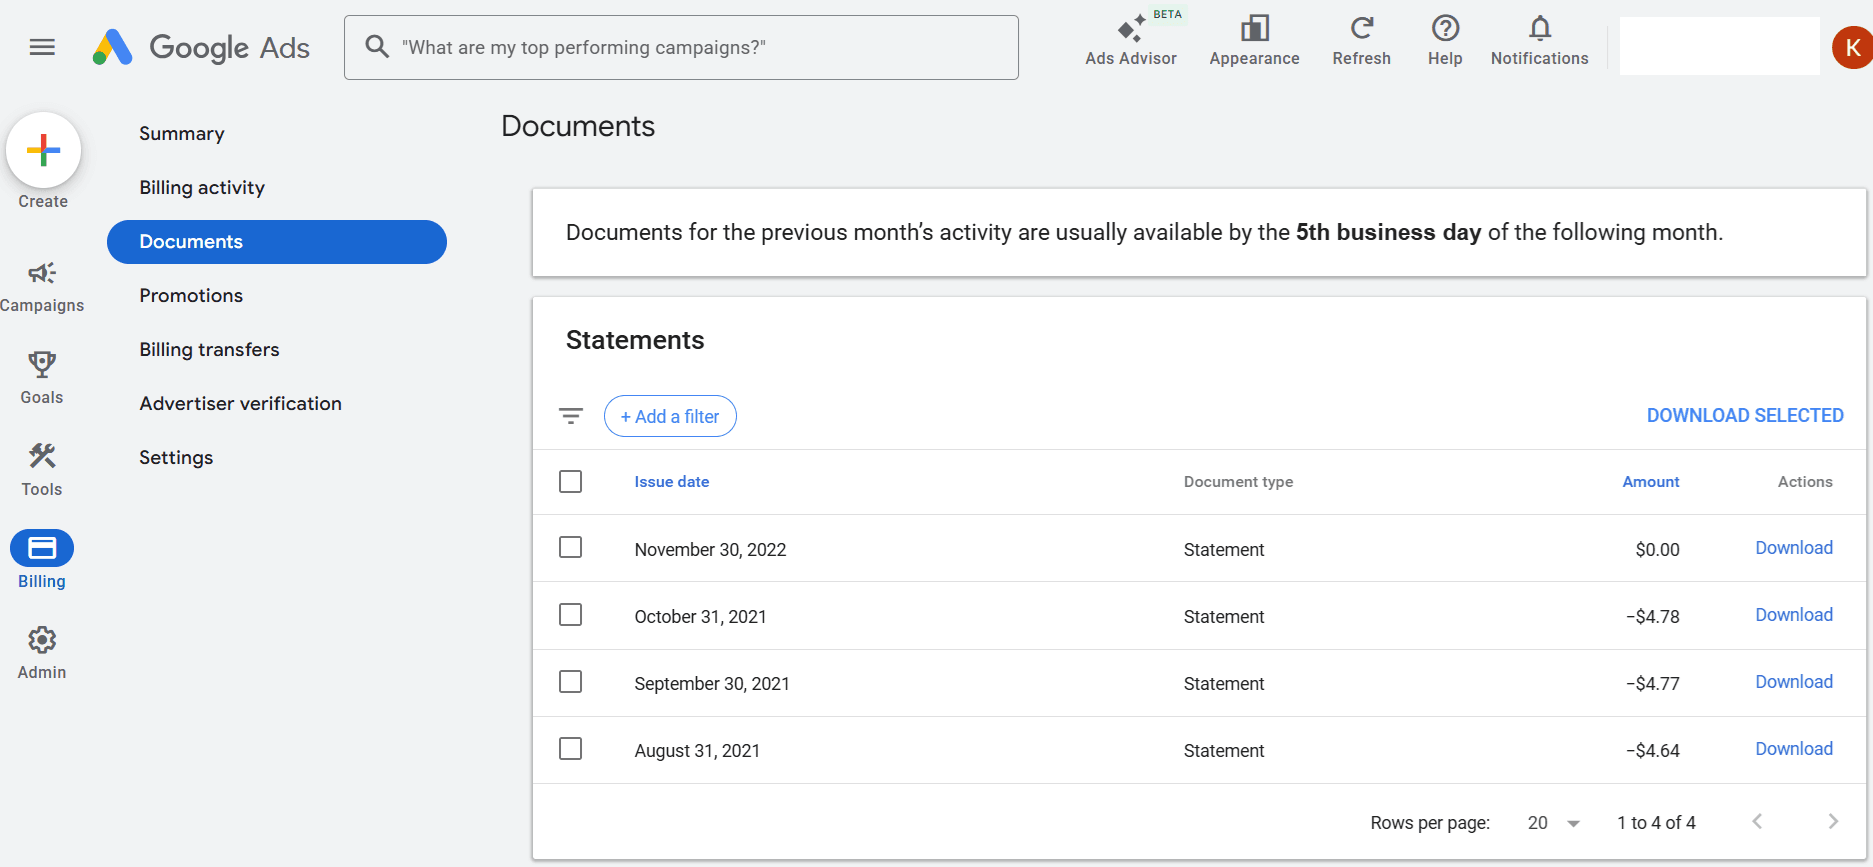This screenshot has width=1873, height=867.
Task: Check the October 31, 2021 statement
Action: (571, 614)
